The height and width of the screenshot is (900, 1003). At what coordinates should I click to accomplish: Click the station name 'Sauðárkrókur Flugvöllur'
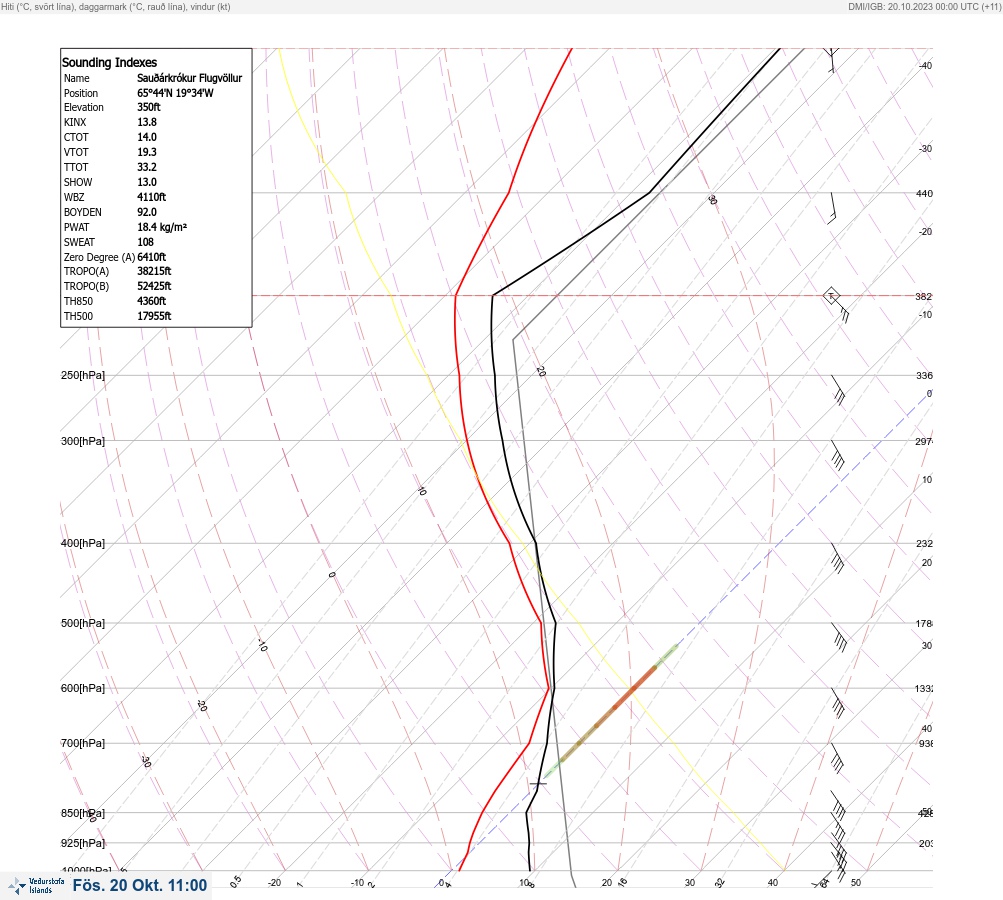pyautogui.click(x=189, y=78)
